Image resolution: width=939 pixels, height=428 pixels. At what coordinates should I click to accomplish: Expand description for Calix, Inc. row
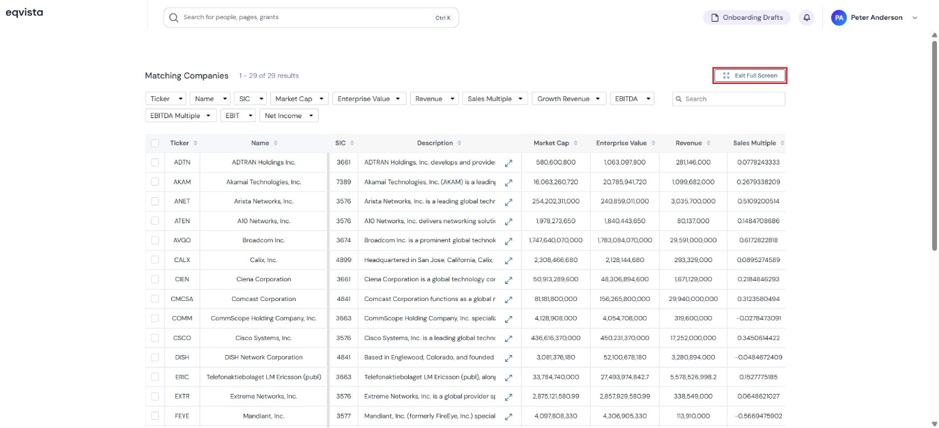[508, 260]
